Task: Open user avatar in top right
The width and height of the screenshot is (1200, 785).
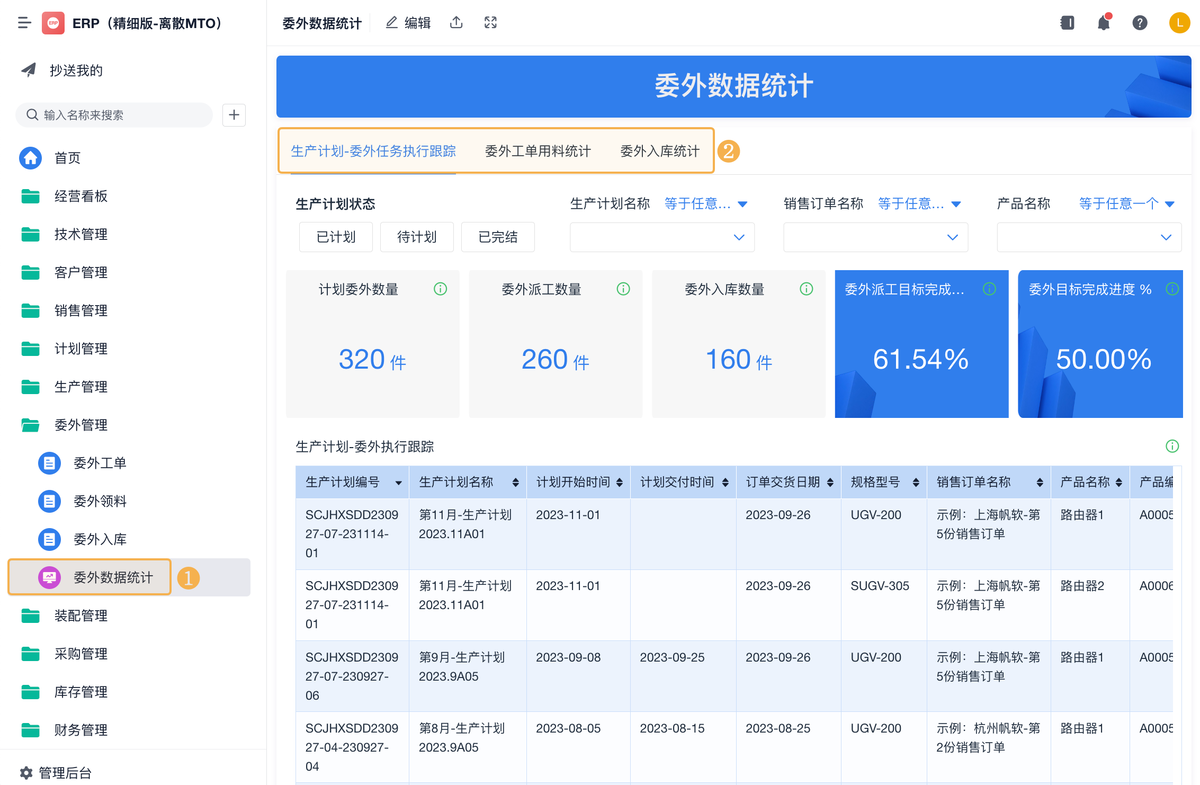Action: (1178, 23)
